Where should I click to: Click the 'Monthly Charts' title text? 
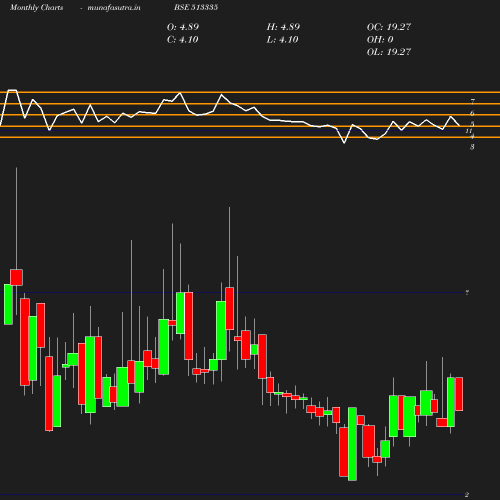(36, 7)
